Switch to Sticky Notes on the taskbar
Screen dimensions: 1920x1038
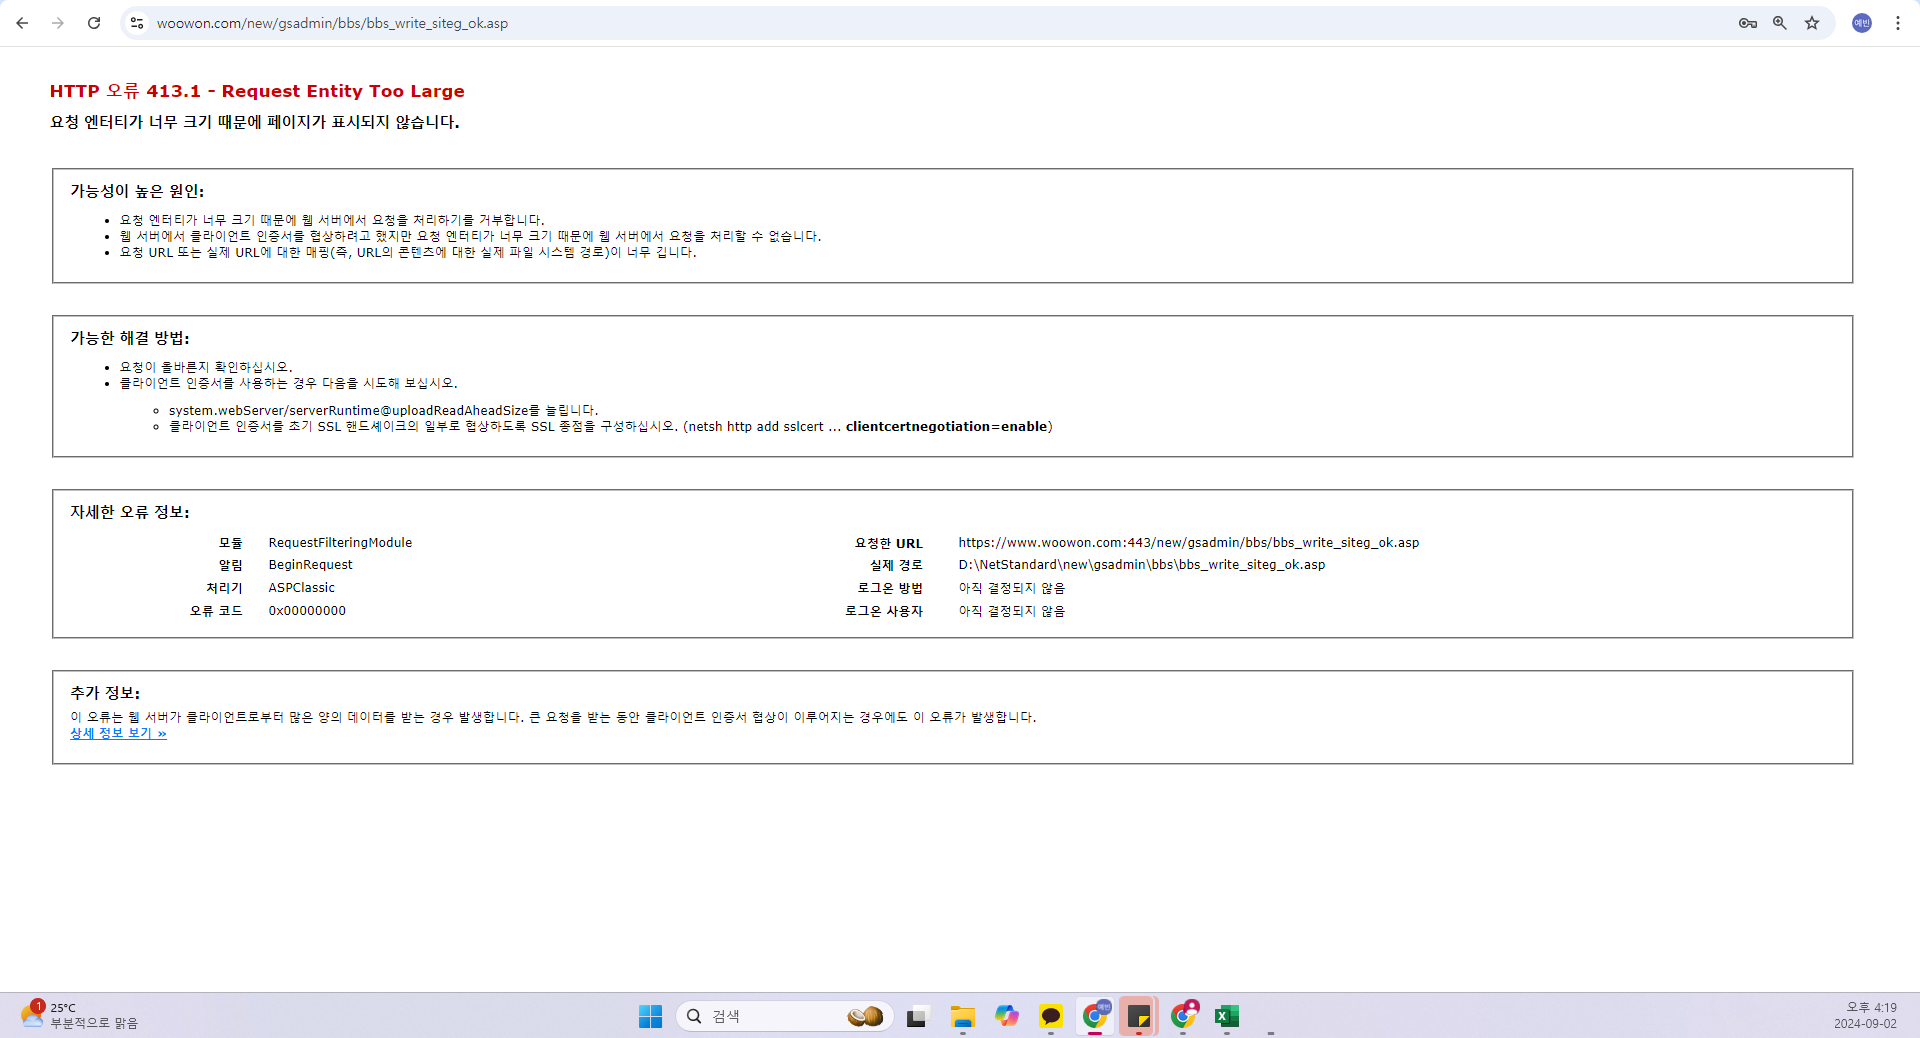1138,1016
